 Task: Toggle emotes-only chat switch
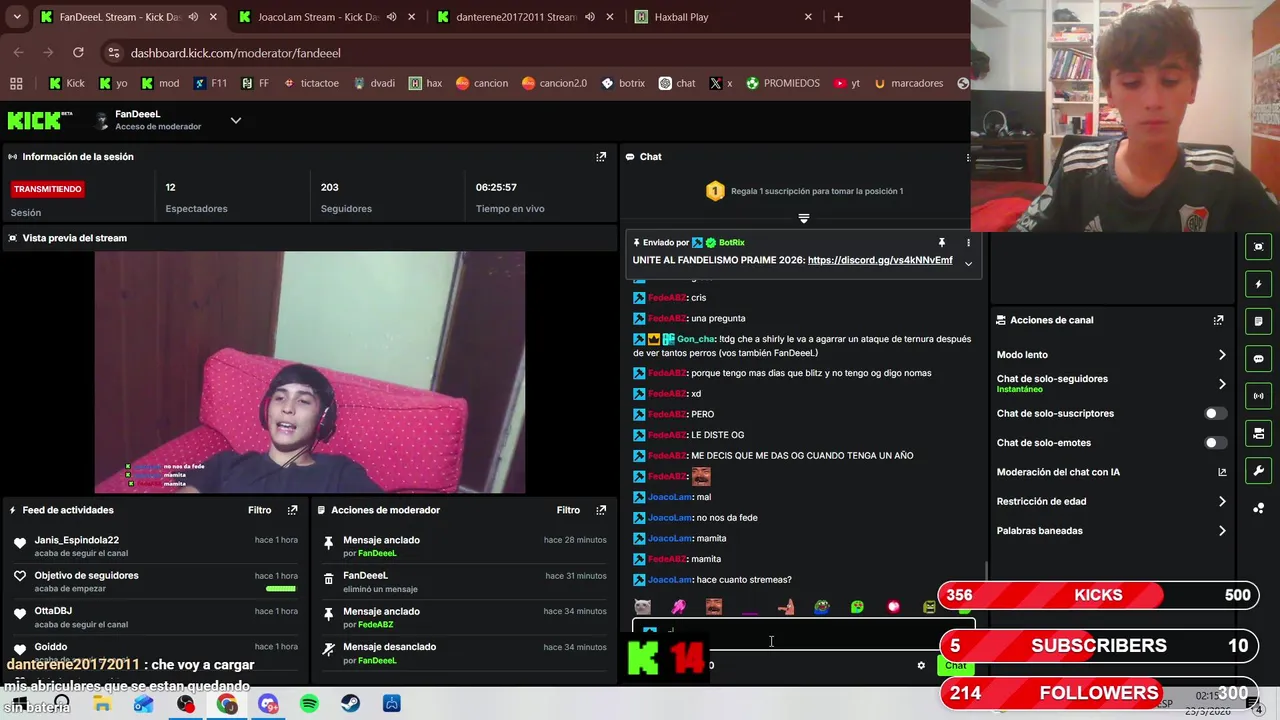1214,442
